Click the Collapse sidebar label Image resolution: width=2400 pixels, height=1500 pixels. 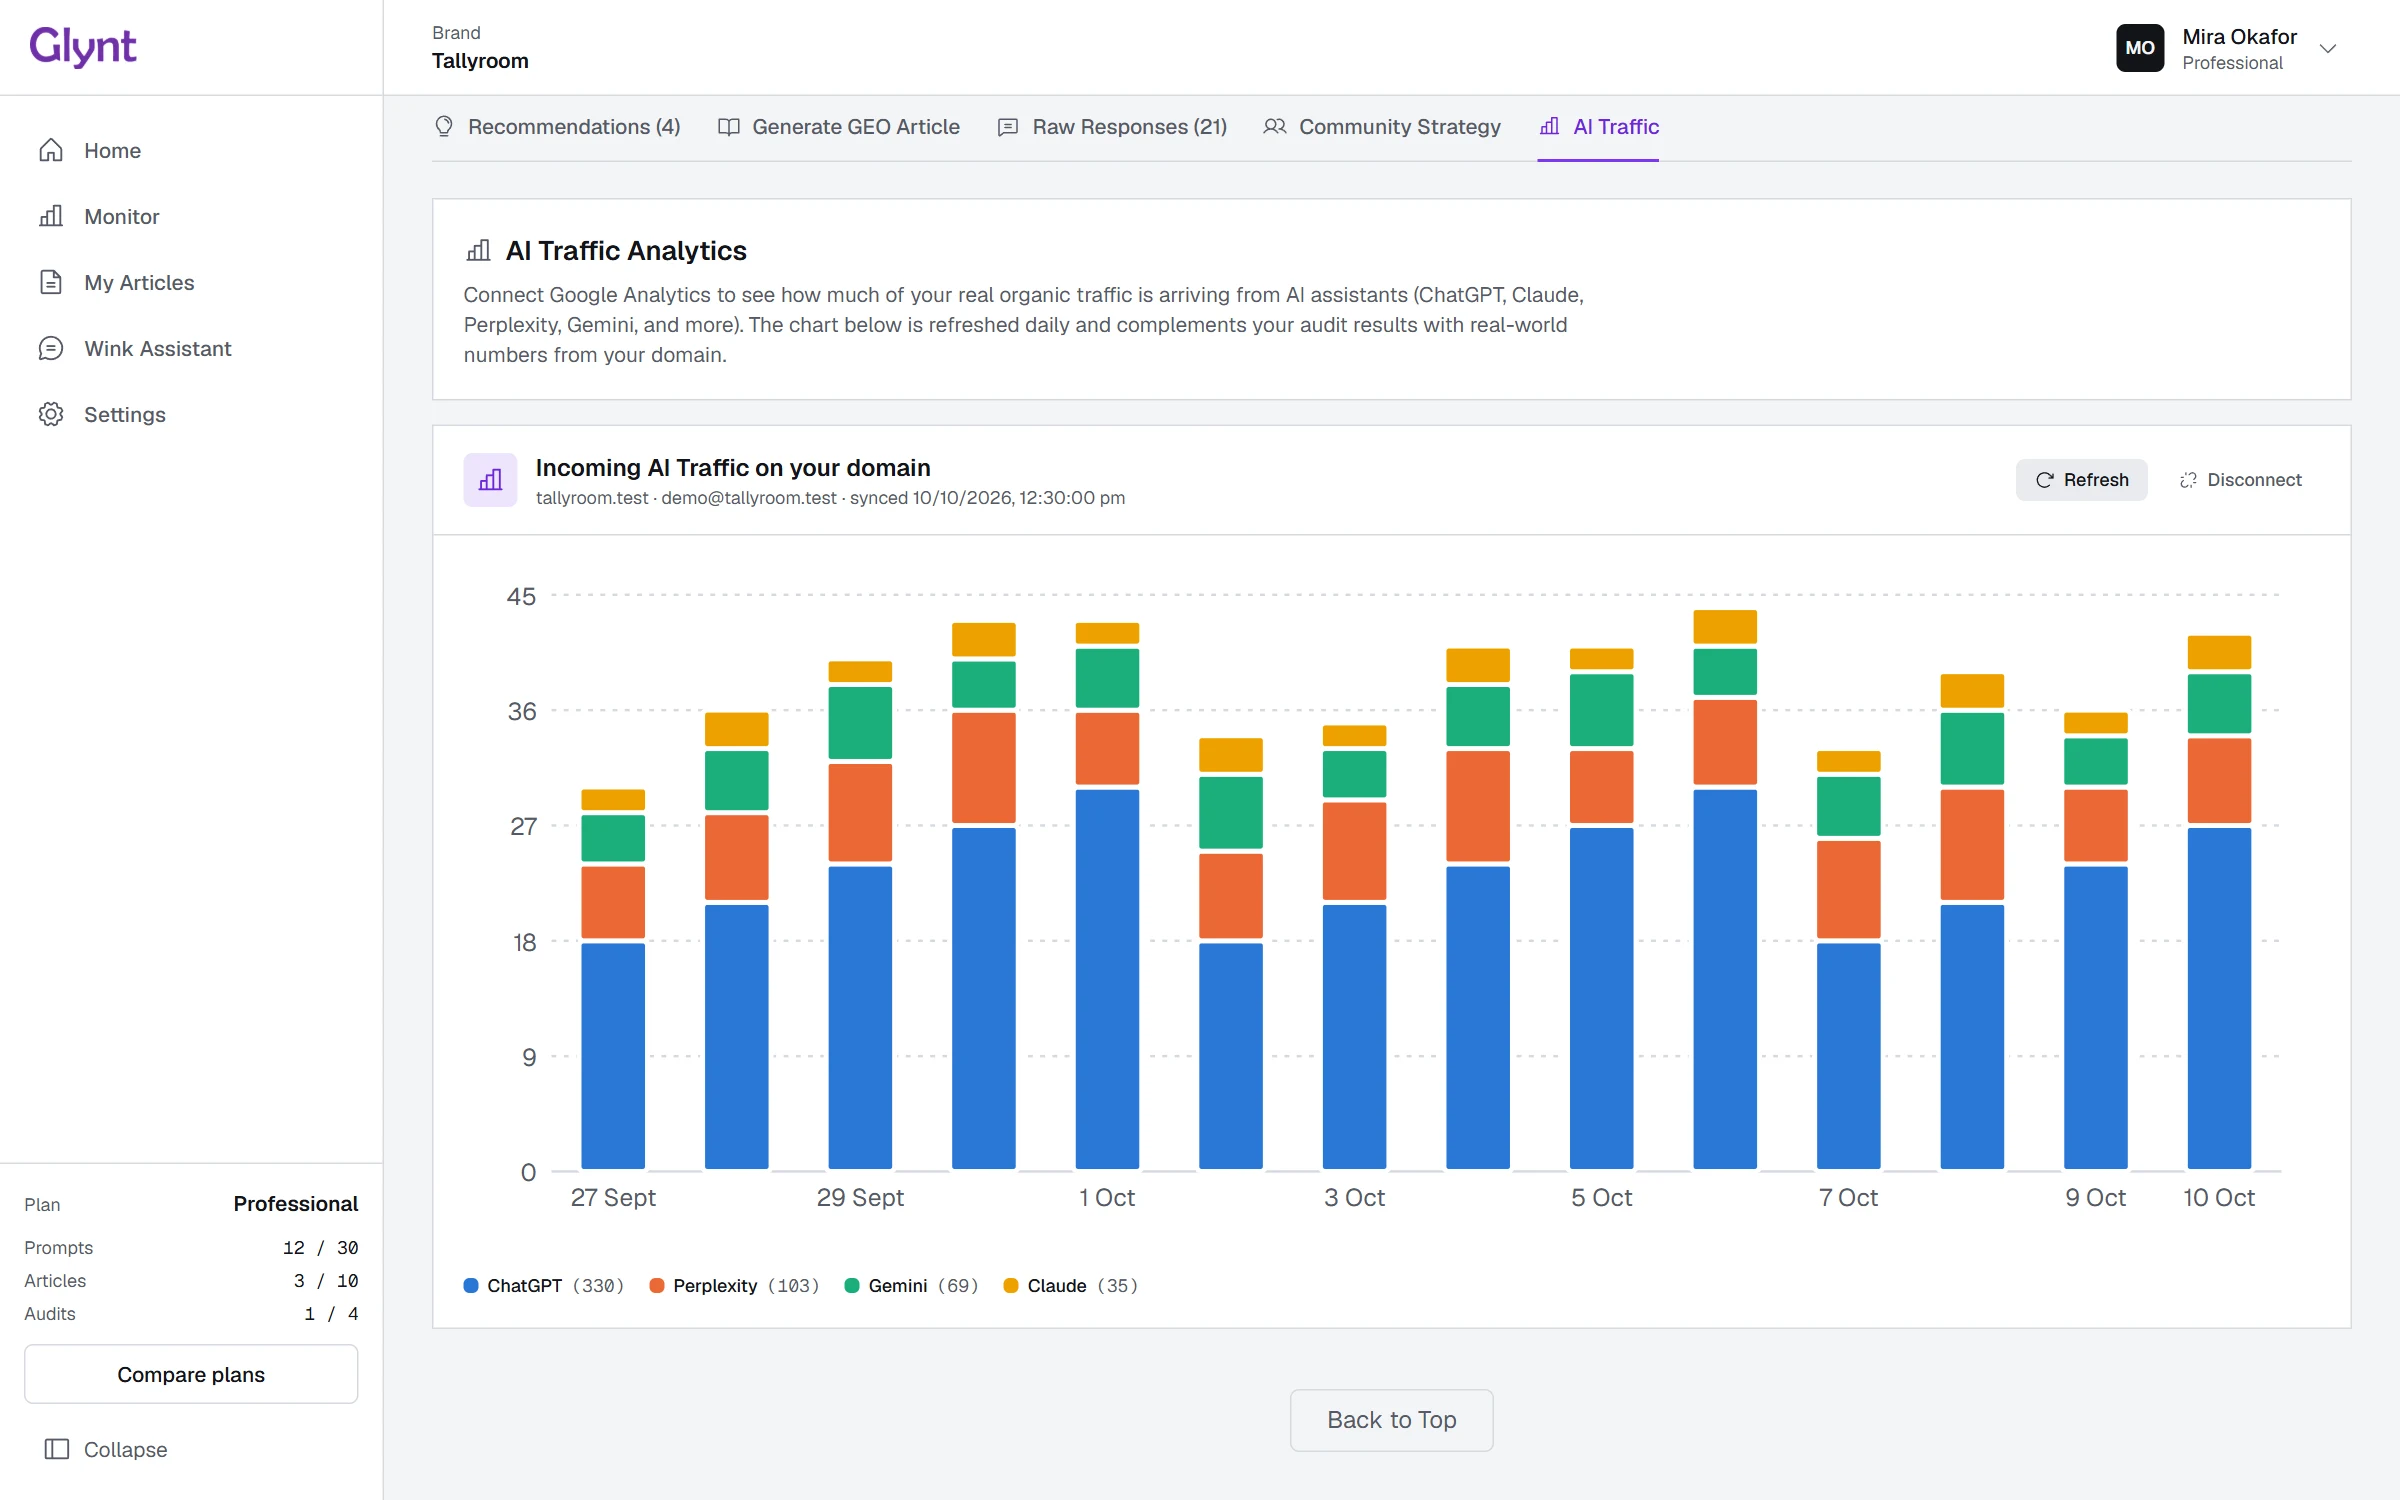[x=125, y=1449]
